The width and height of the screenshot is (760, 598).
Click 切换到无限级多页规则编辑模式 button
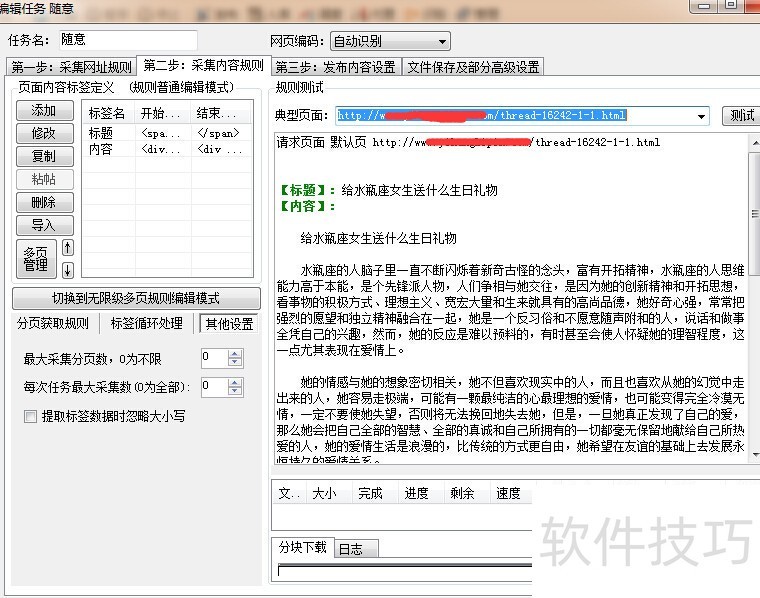135,298
